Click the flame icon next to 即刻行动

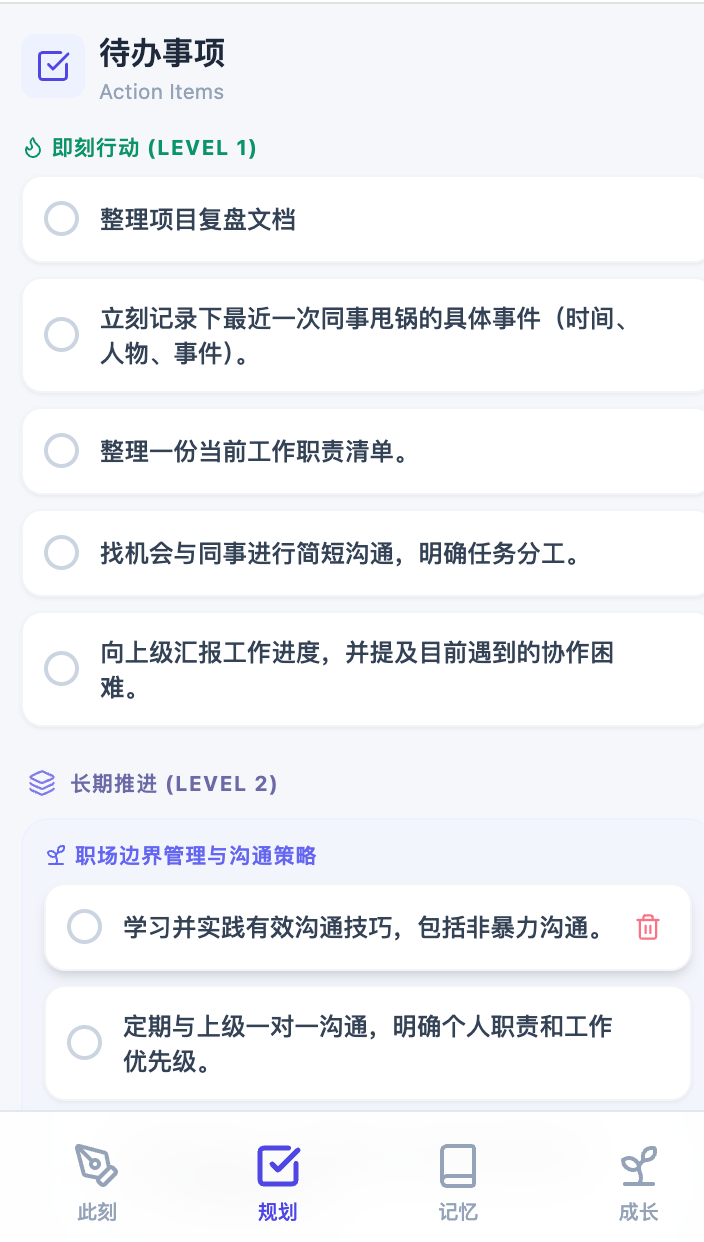[33, 149]
